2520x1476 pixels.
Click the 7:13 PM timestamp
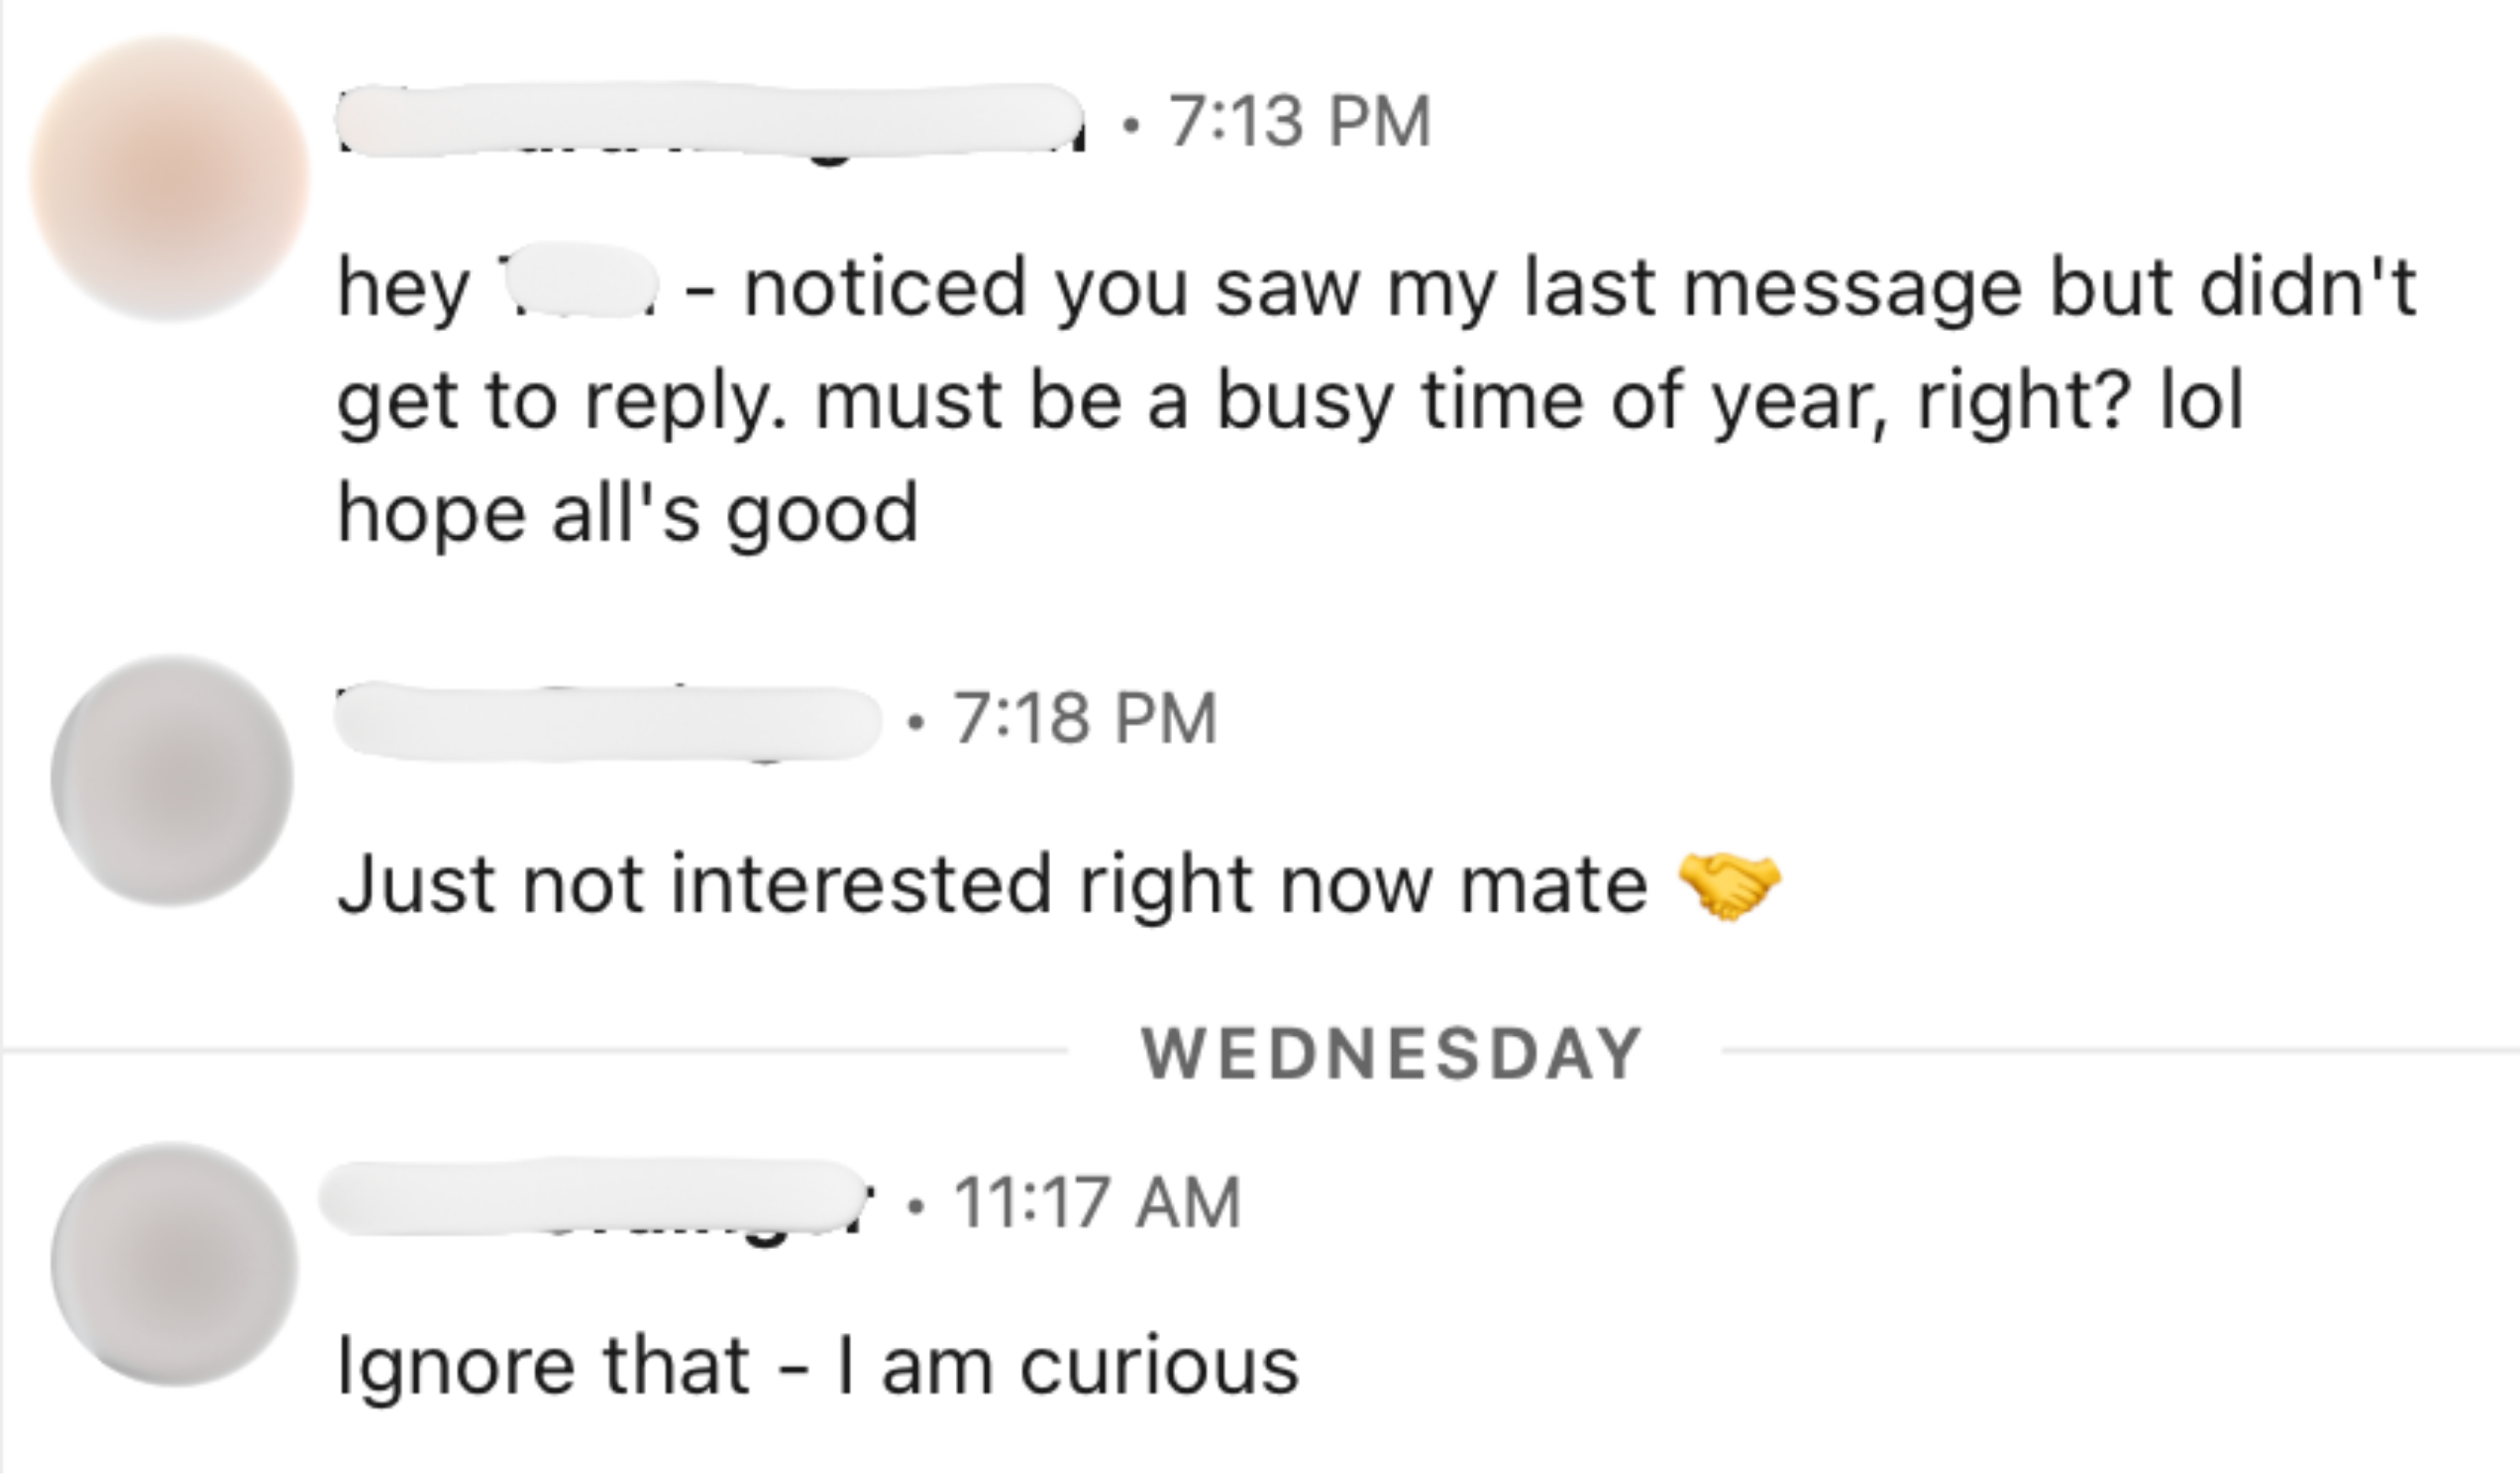click(x=1299, y=122)
